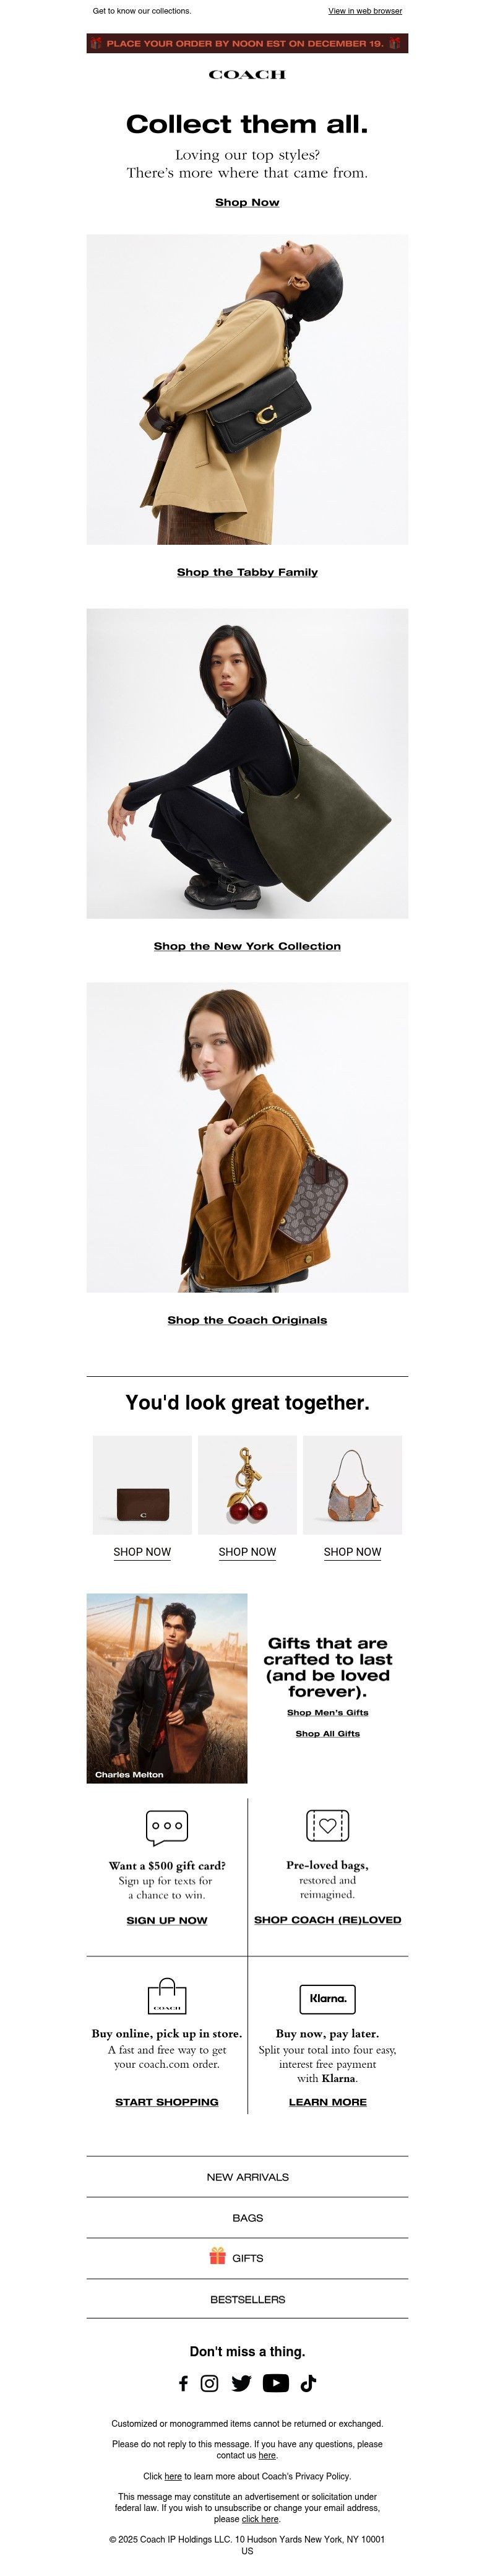Screen dimensions: 495x2576
Task: Click SIGN UP NOW for gift card
Action: [x=167, y=1920]
